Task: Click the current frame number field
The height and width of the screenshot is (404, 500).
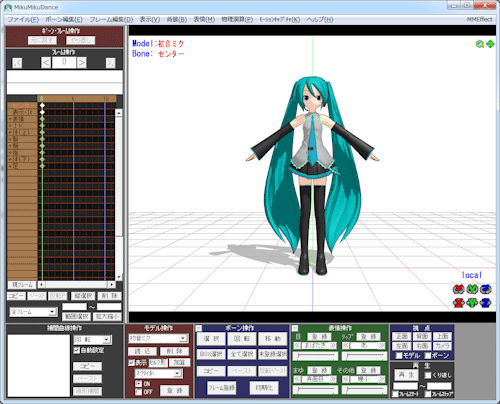Action: pos(64,62)
